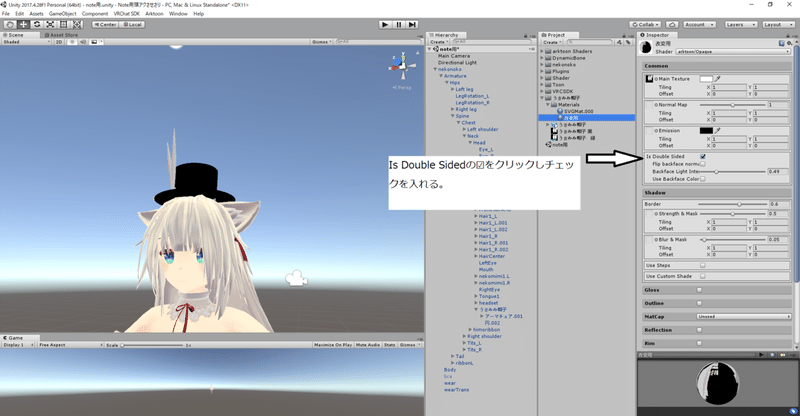Select the Scale tool
800x416 pixels.
click(50, 25)
